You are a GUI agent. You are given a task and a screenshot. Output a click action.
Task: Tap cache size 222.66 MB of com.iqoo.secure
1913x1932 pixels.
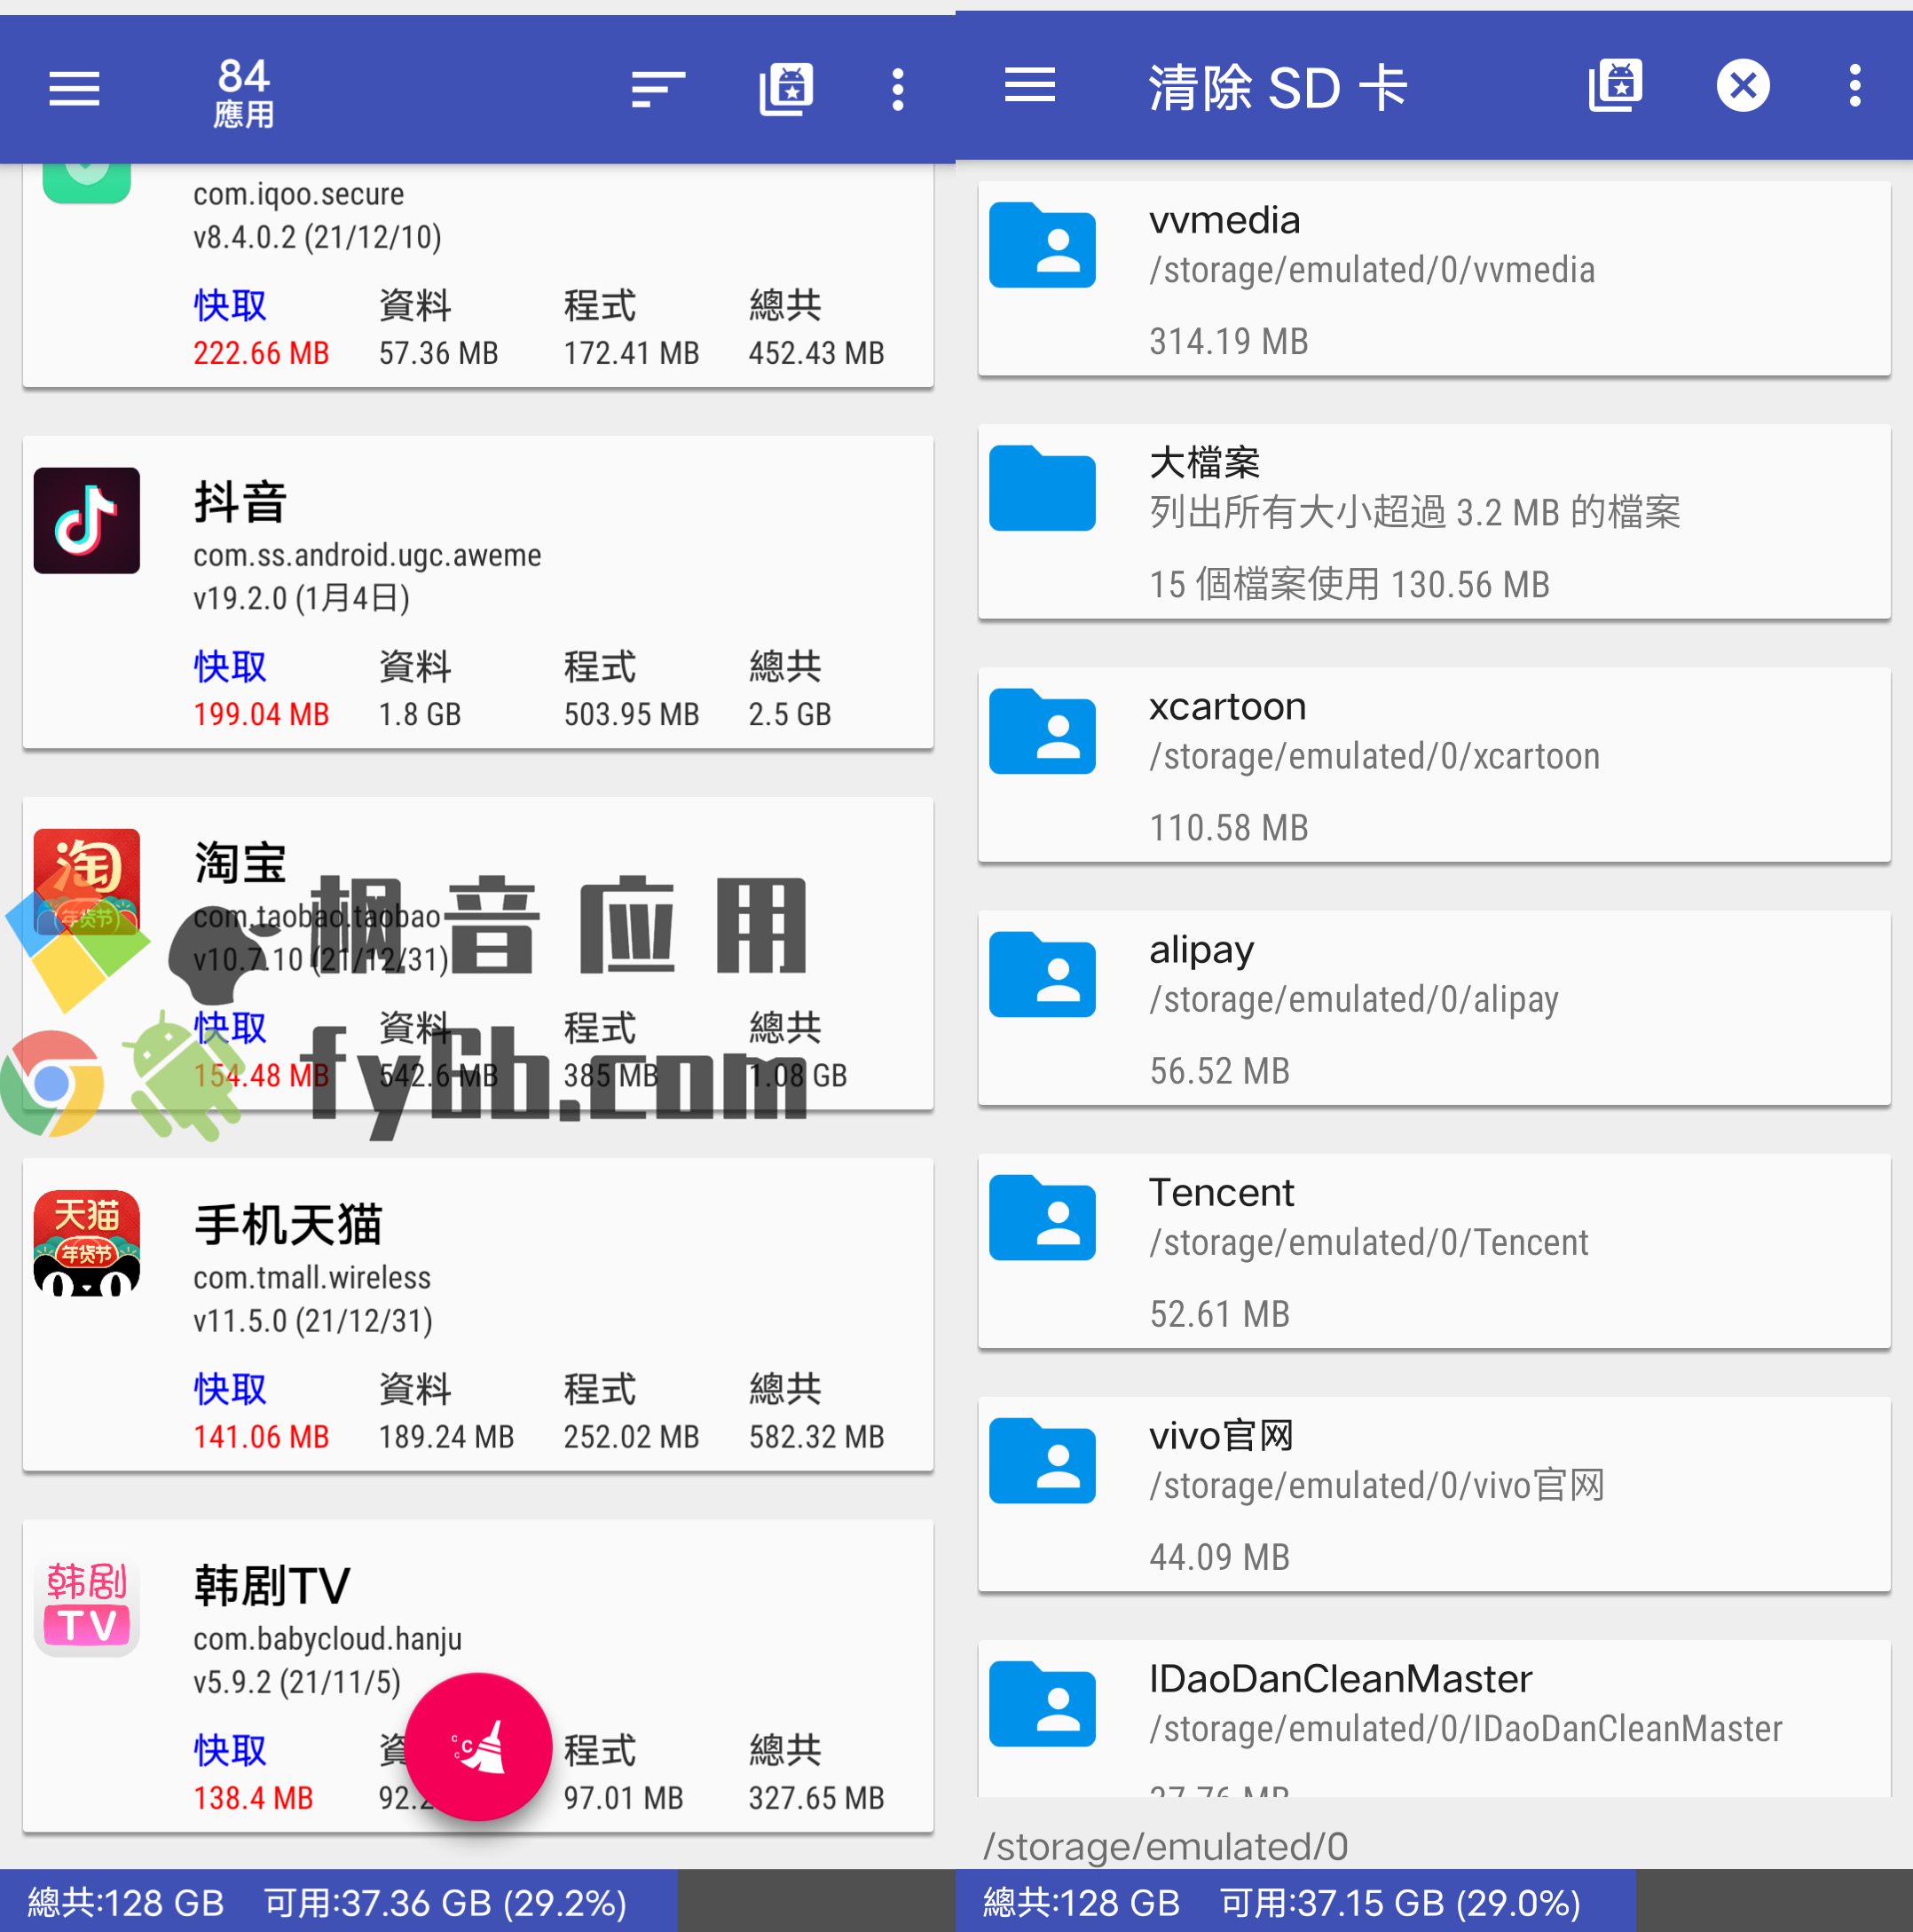261,353
